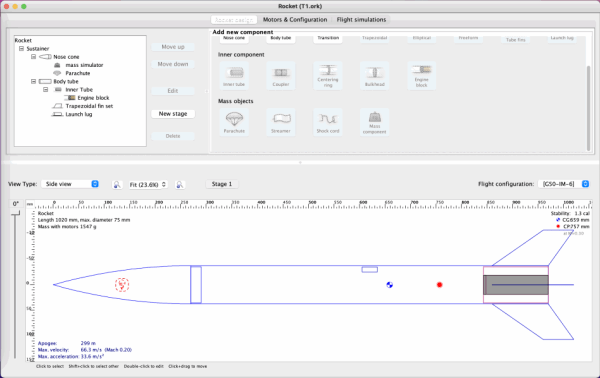Click the Parachute icon in component tree
The height and width of the screenshot is (378, 600).
(x=57, y=73)
